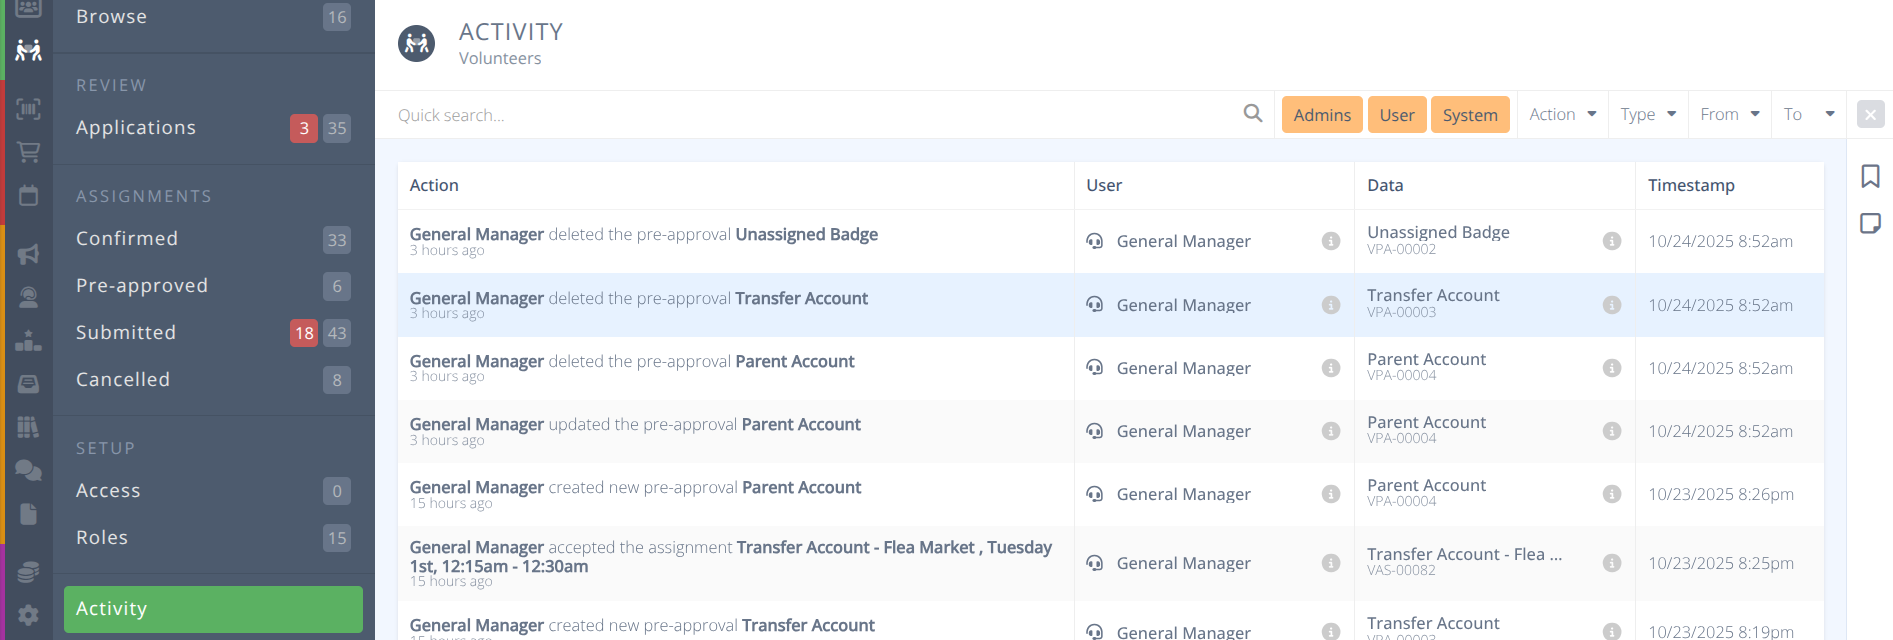Select the active Activity sidebar item

coord(213,609)
